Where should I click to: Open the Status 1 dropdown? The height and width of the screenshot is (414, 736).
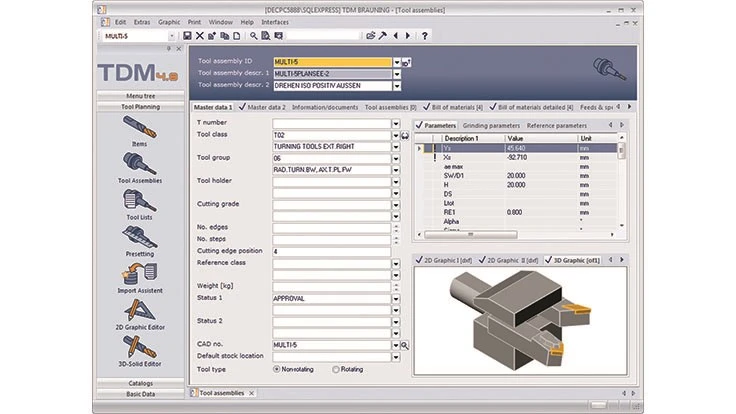coord(396,298)
